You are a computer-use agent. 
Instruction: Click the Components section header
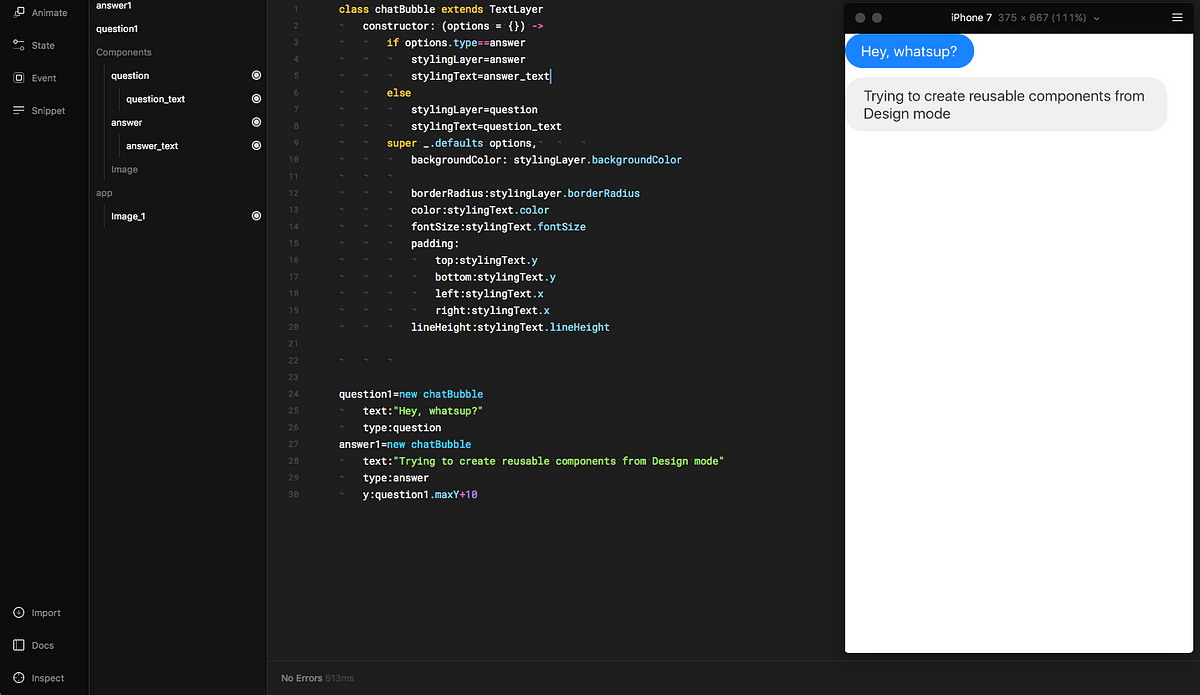tap(124, 52)
